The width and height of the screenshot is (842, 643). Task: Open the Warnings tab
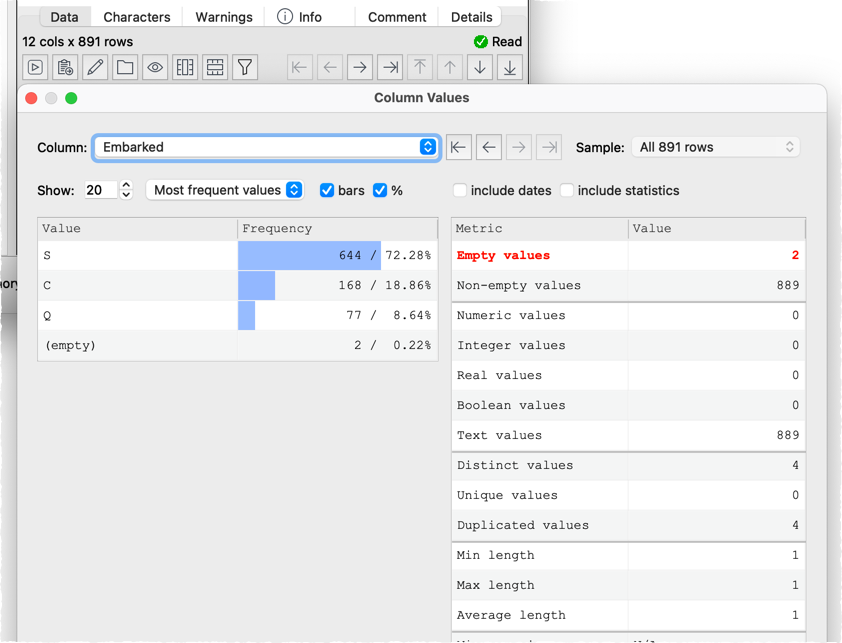223,16
